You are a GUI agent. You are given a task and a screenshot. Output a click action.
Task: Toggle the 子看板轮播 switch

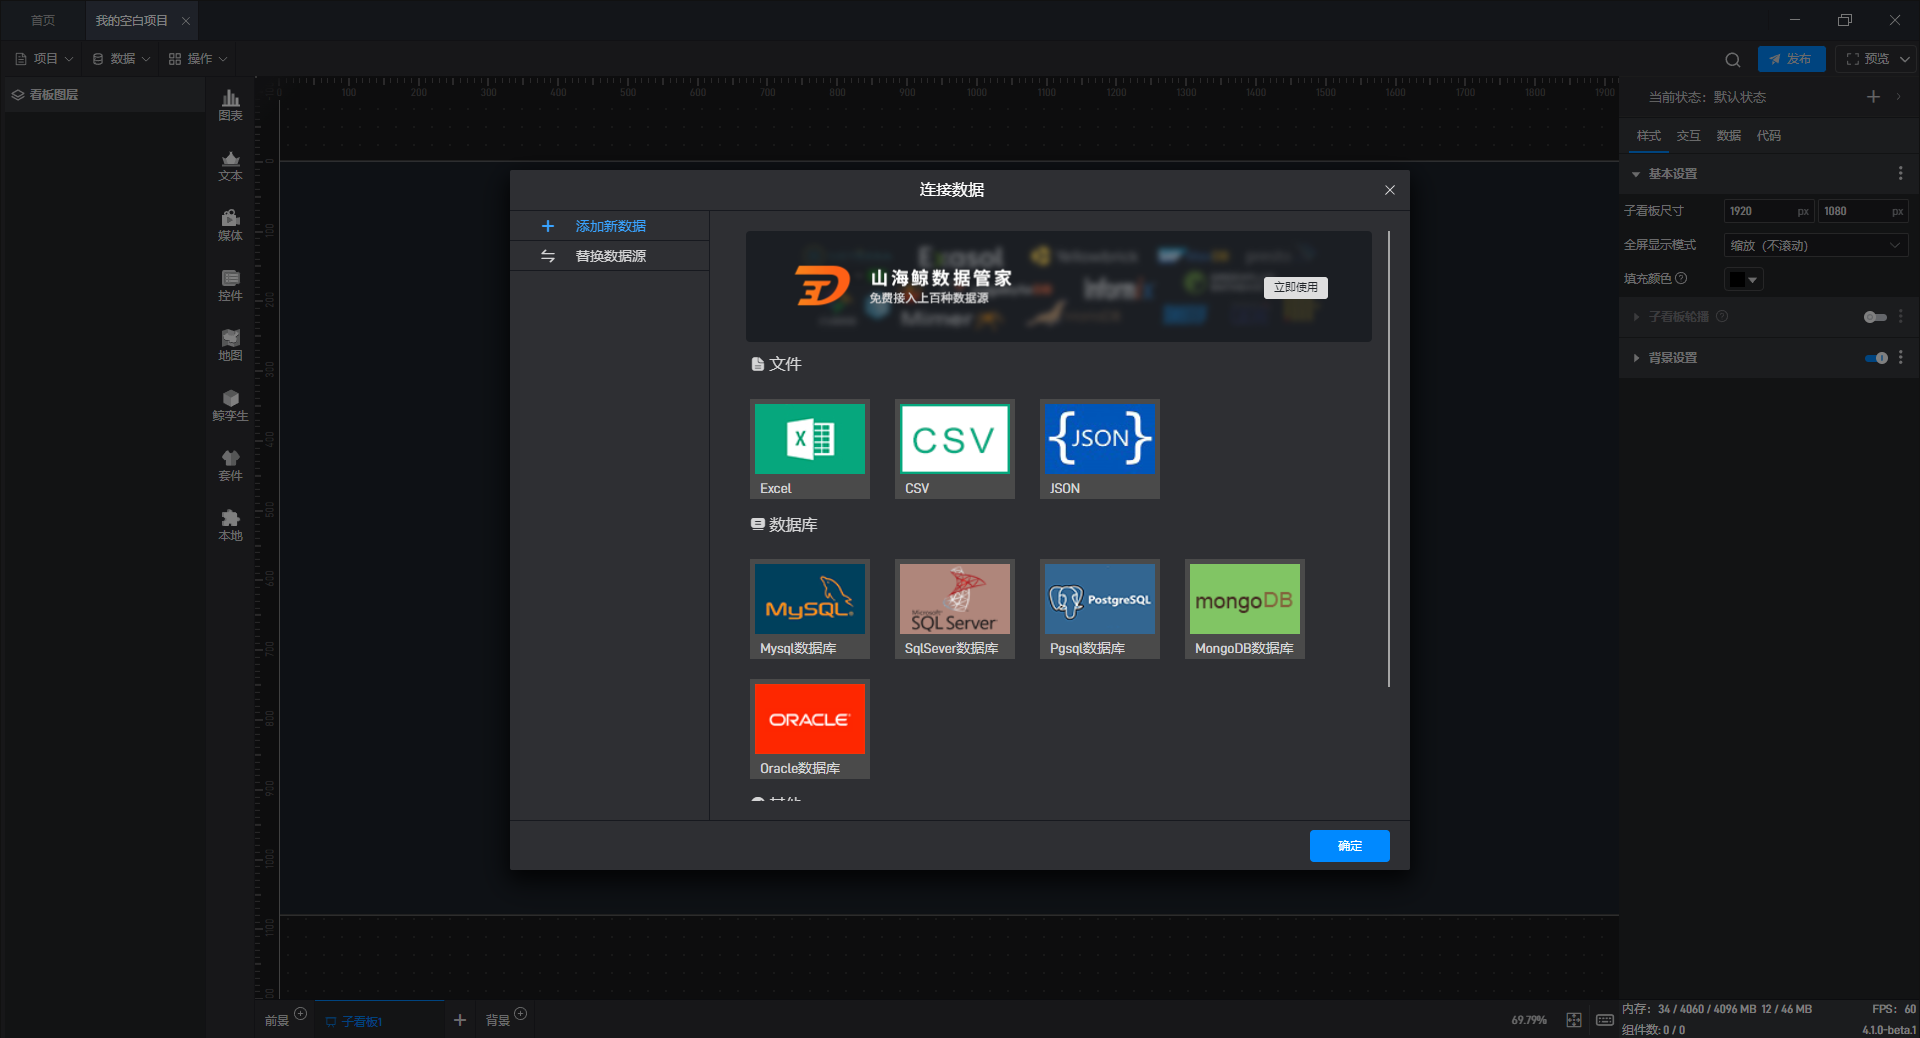1875,317
